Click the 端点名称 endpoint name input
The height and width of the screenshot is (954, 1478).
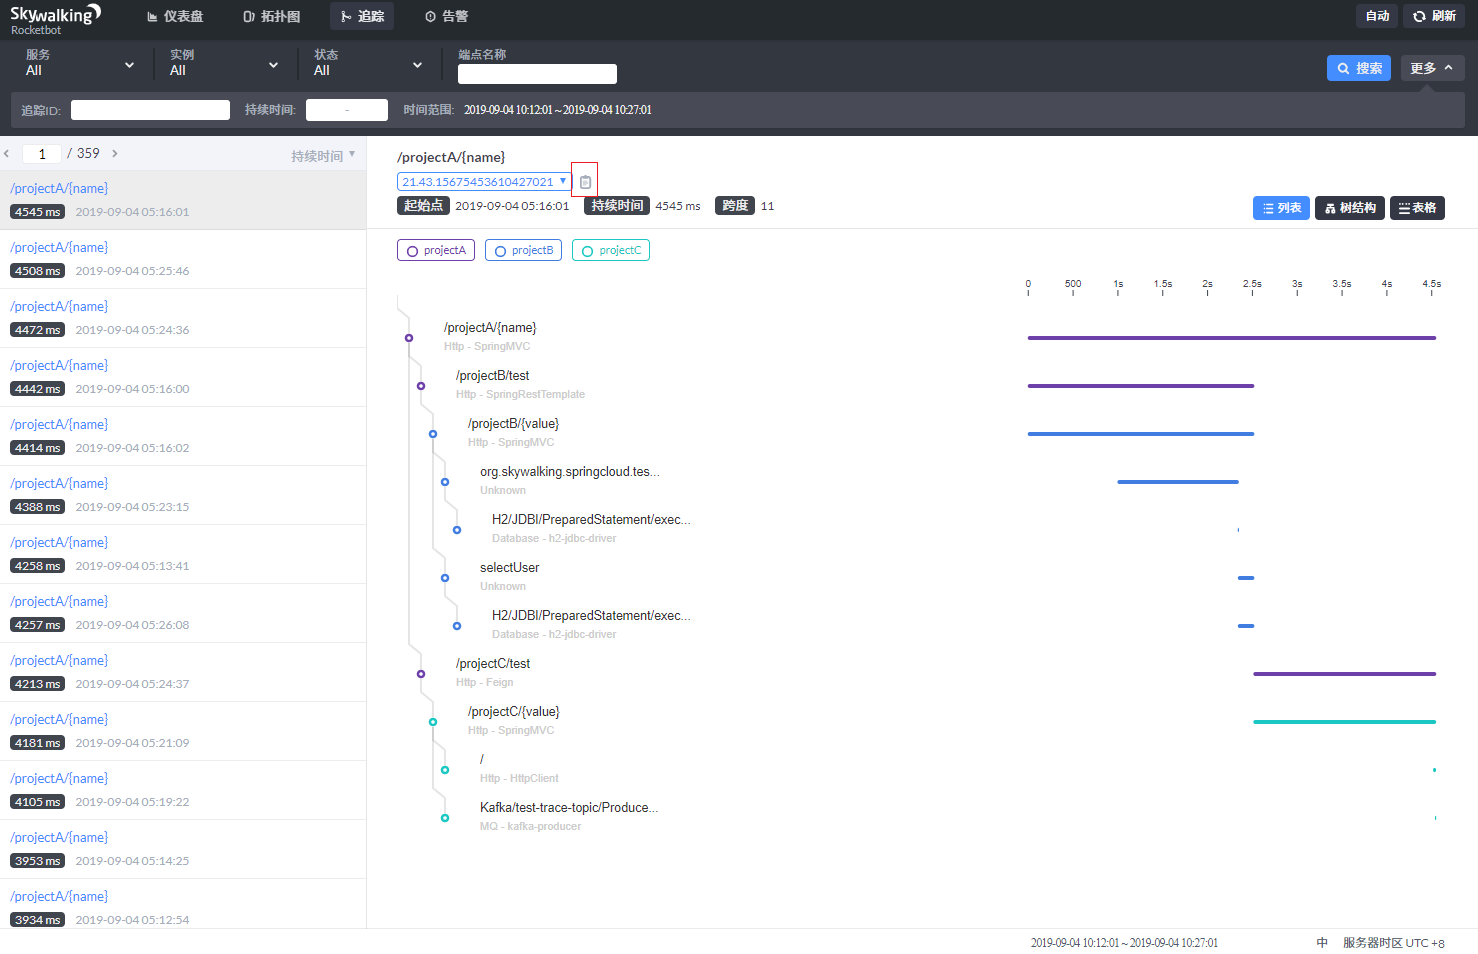(537, 74)
